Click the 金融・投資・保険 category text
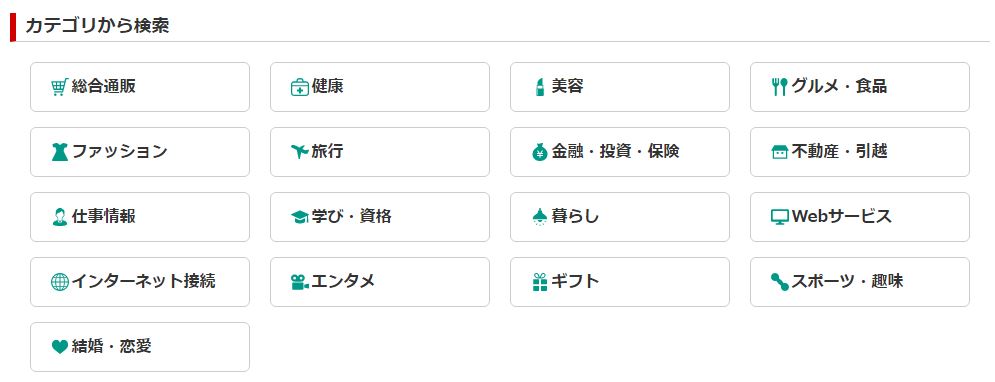The width and height of the screenshot is (995, 382). point(616,152)
